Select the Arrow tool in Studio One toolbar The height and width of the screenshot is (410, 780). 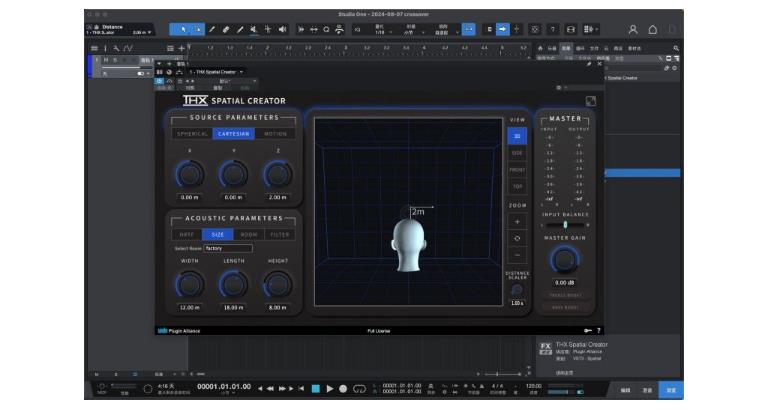coord(184,30)
